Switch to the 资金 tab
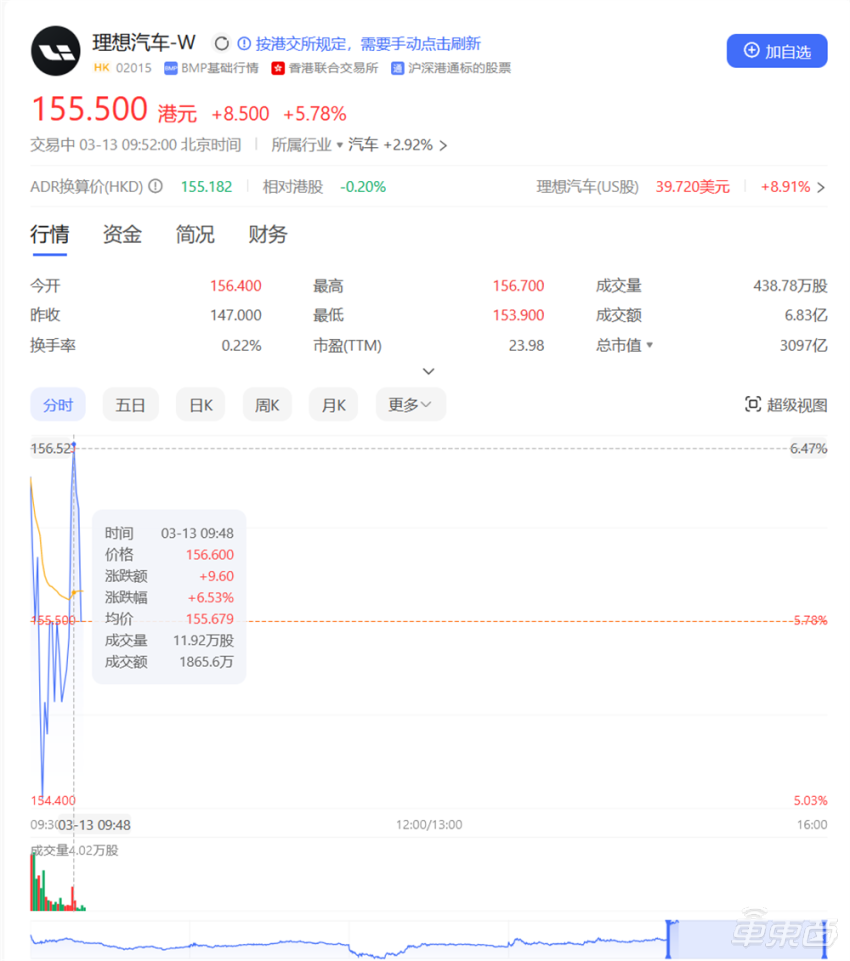The image size is (850, 961). pos(122,235)
